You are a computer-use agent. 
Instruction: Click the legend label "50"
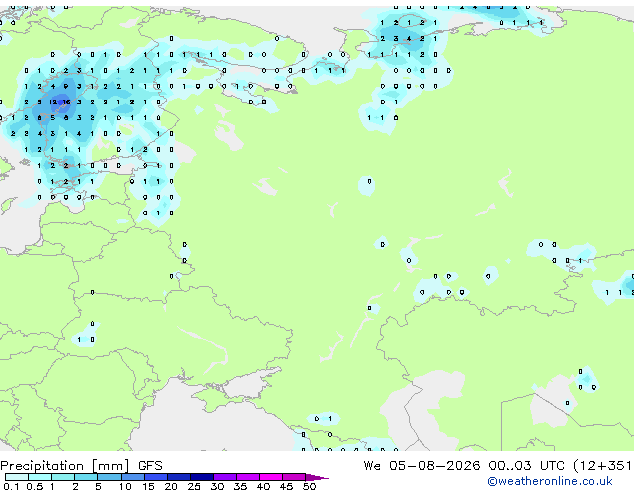(x=309, y=486)
